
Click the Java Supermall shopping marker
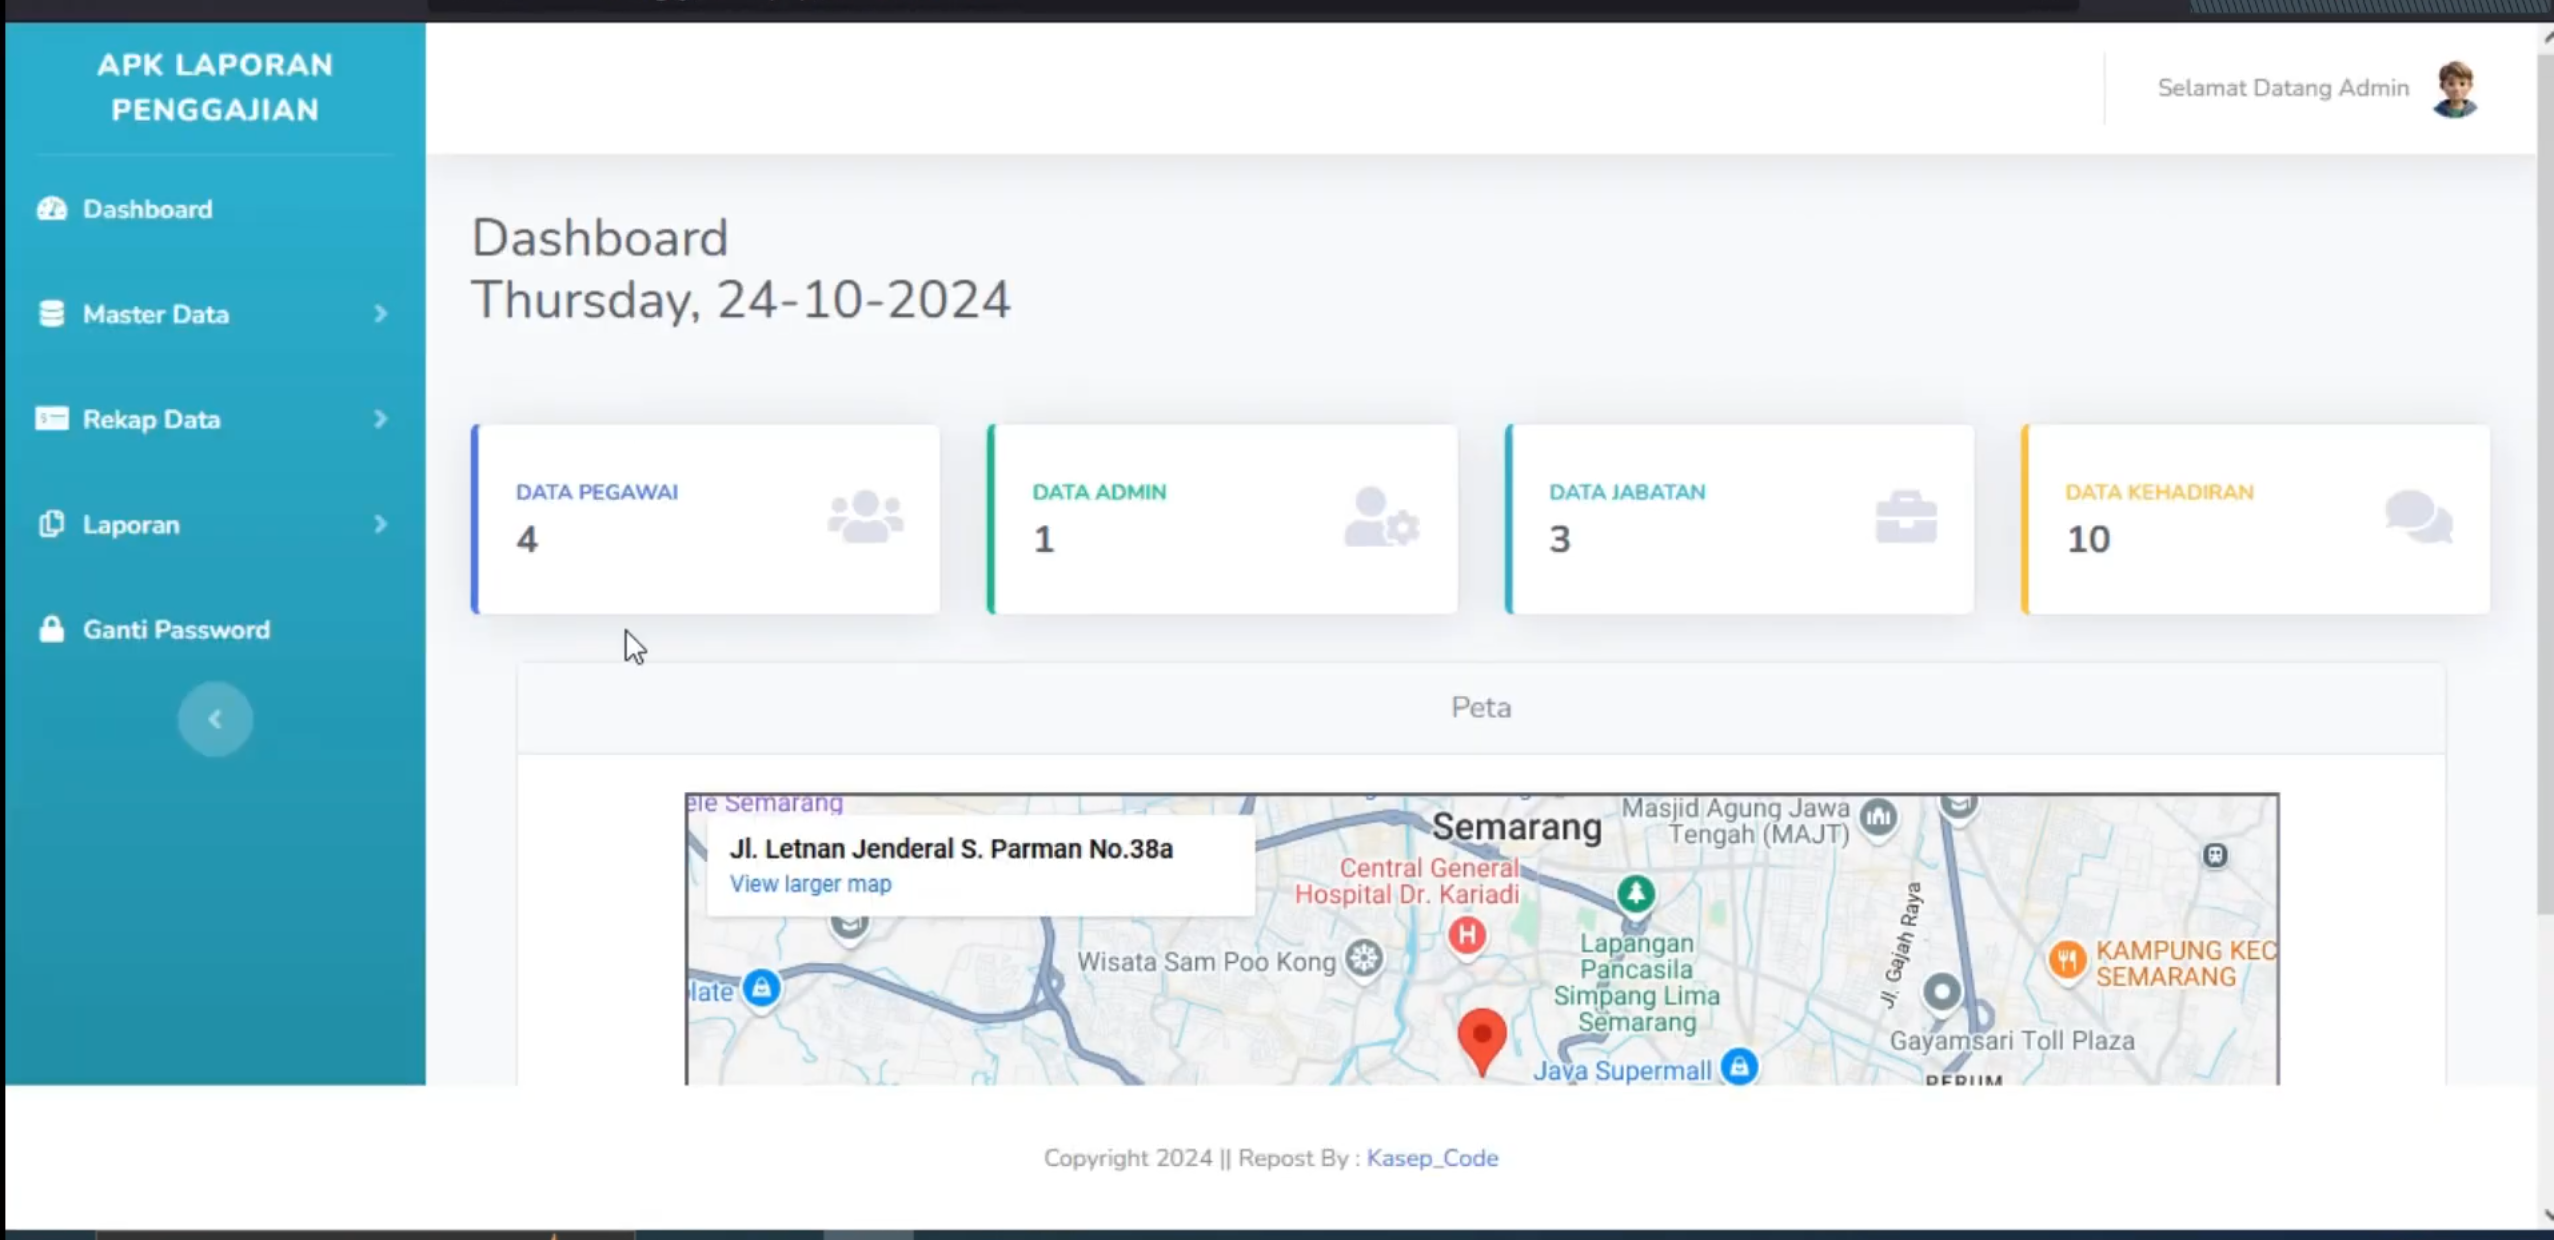tap(1739, 1066)
